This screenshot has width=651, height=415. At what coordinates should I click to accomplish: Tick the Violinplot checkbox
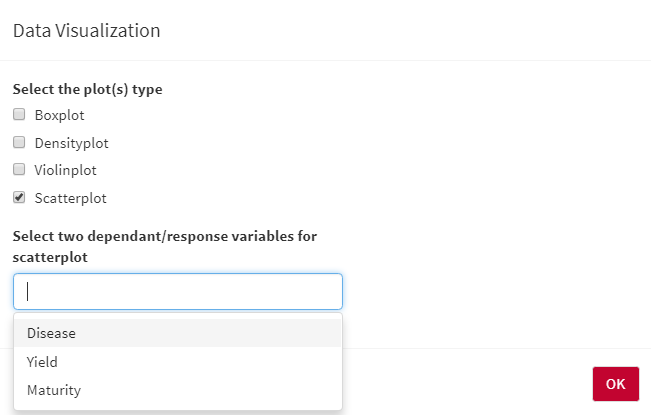19,170
